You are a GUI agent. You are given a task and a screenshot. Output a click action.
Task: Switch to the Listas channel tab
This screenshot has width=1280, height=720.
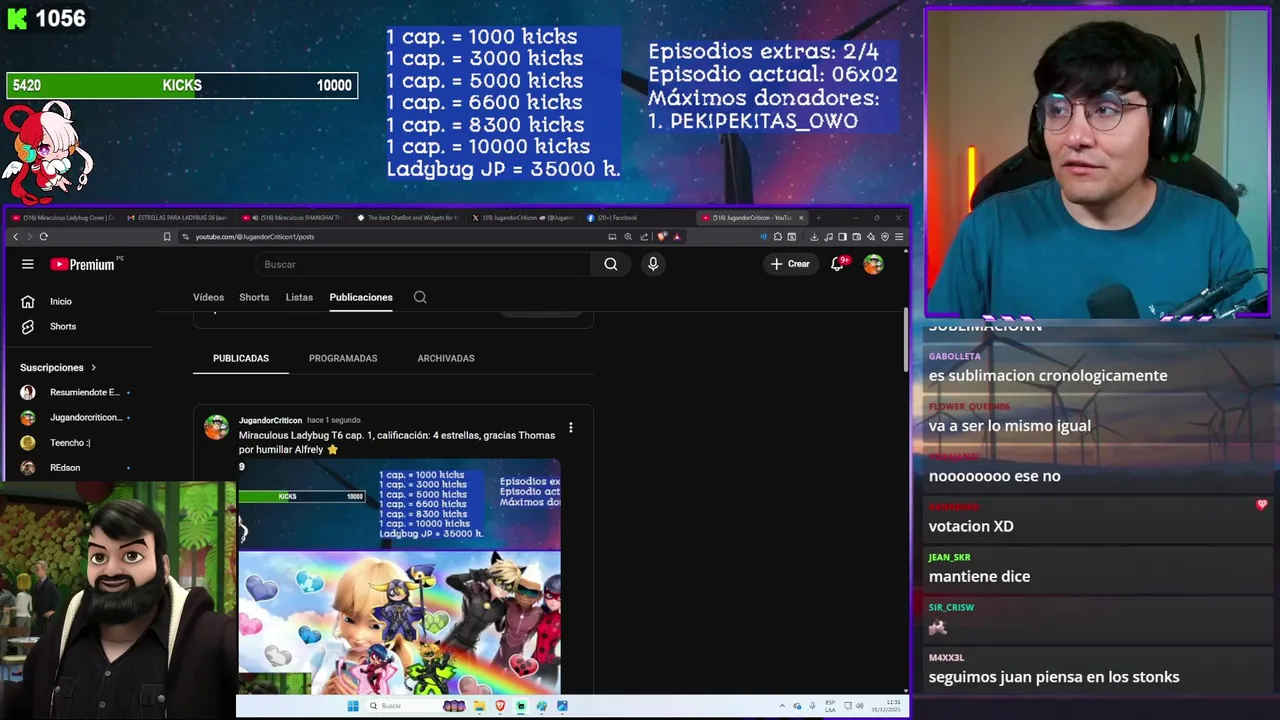click(x=299, y=297)
